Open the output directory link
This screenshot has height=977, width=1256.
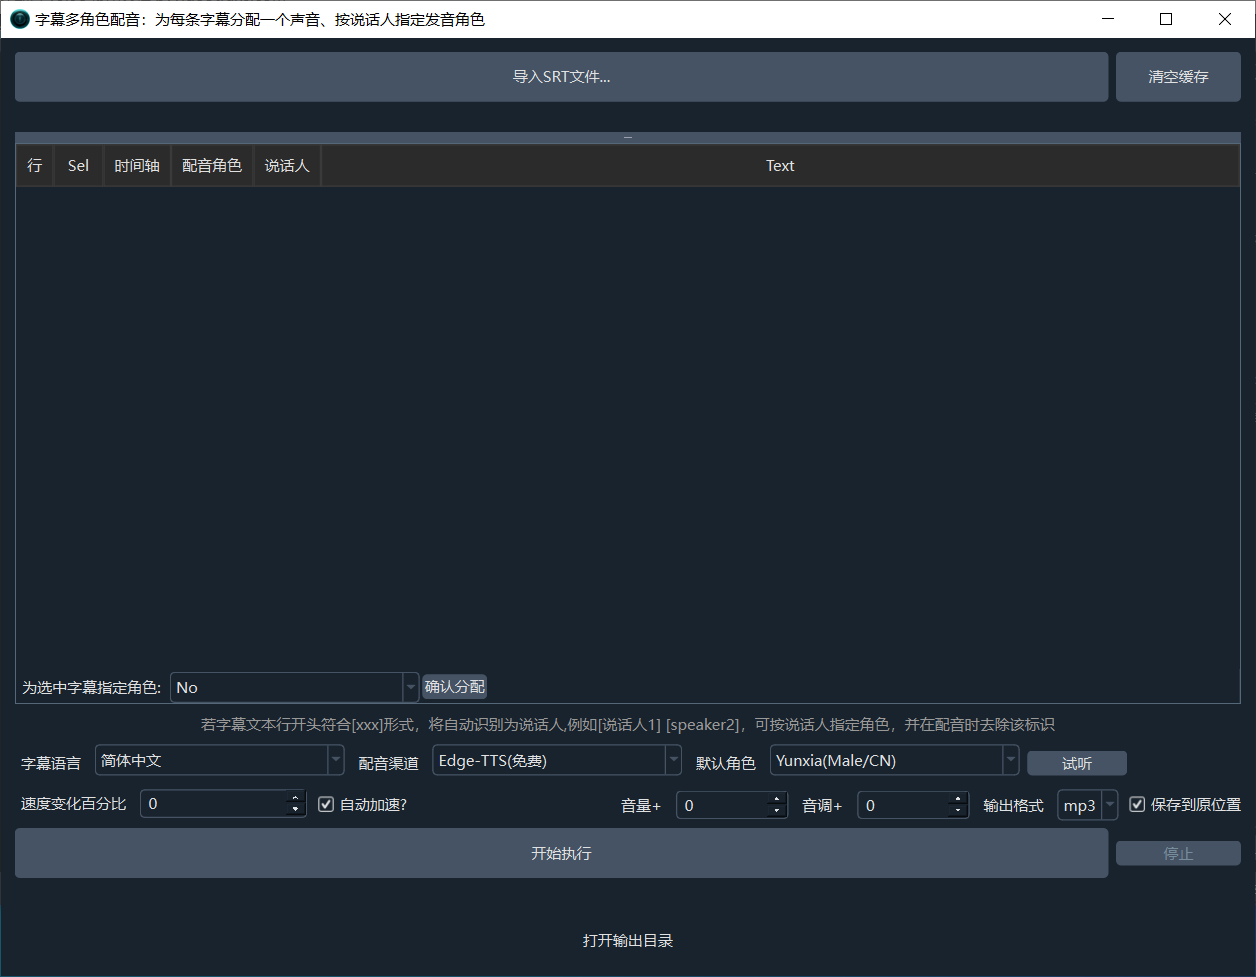coord(628,940)
